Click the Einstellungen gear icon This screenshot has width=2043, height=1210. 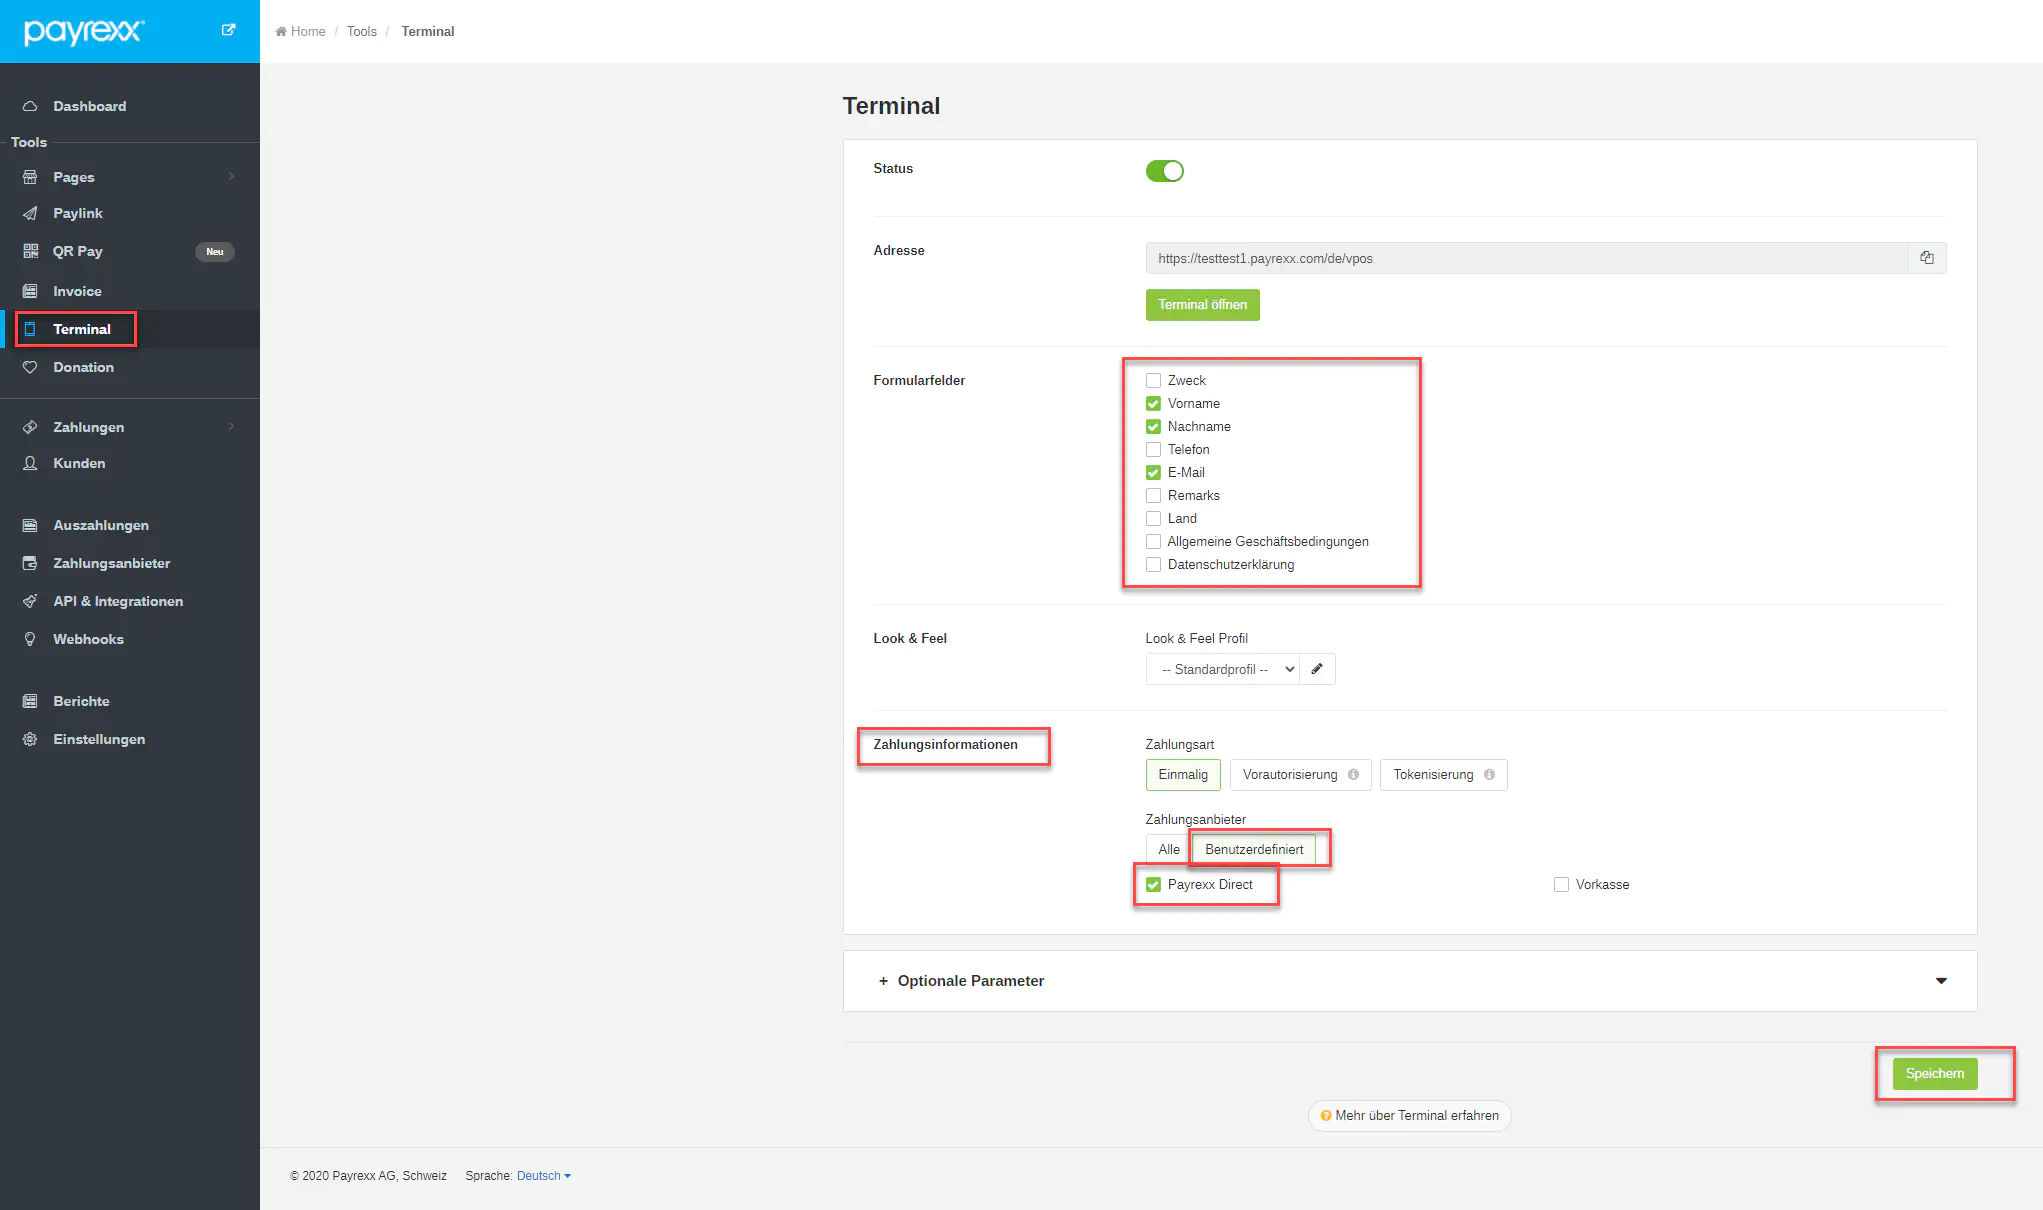tap(31, 739)
